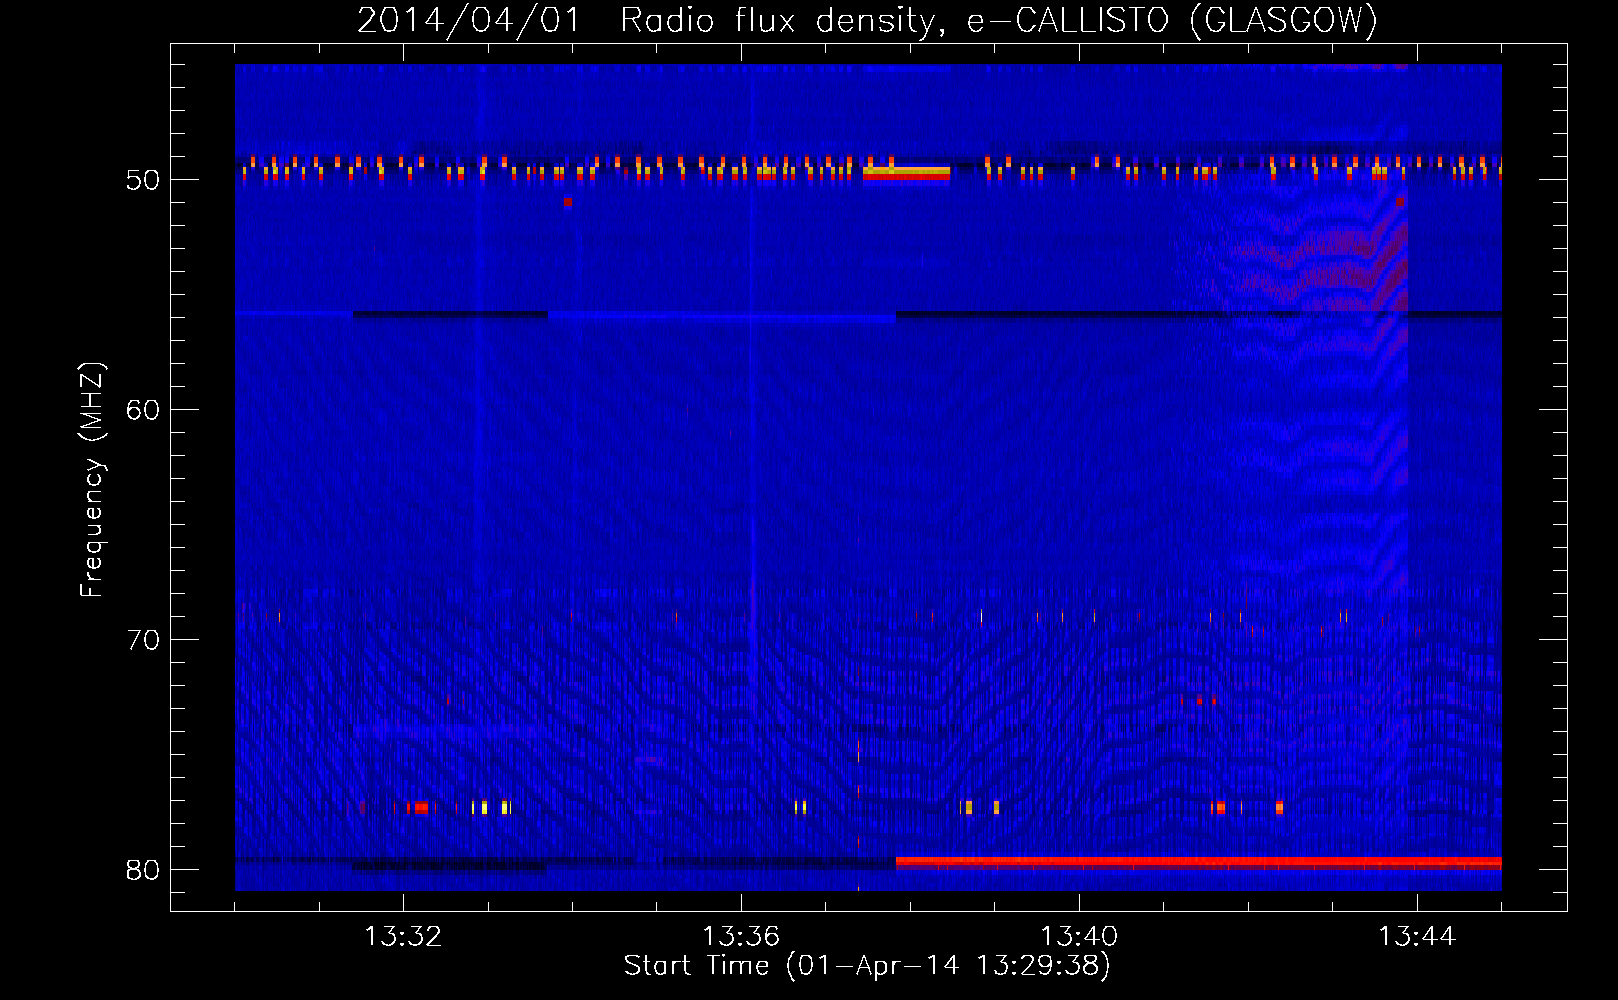The width and height of the screenshot is (1618, 1000).
Task: Click the 70 frequency tick label
Action: (143, 640)
